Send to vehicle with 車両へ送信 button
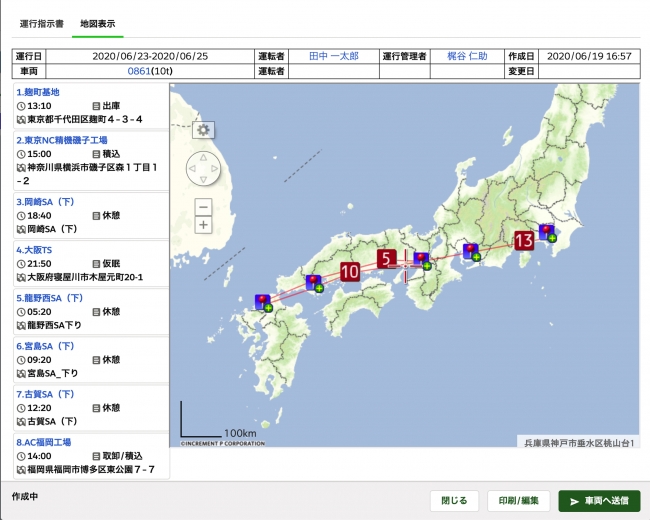Image resolution: width=650 pixels, height=520 pixels. (598, 500)
